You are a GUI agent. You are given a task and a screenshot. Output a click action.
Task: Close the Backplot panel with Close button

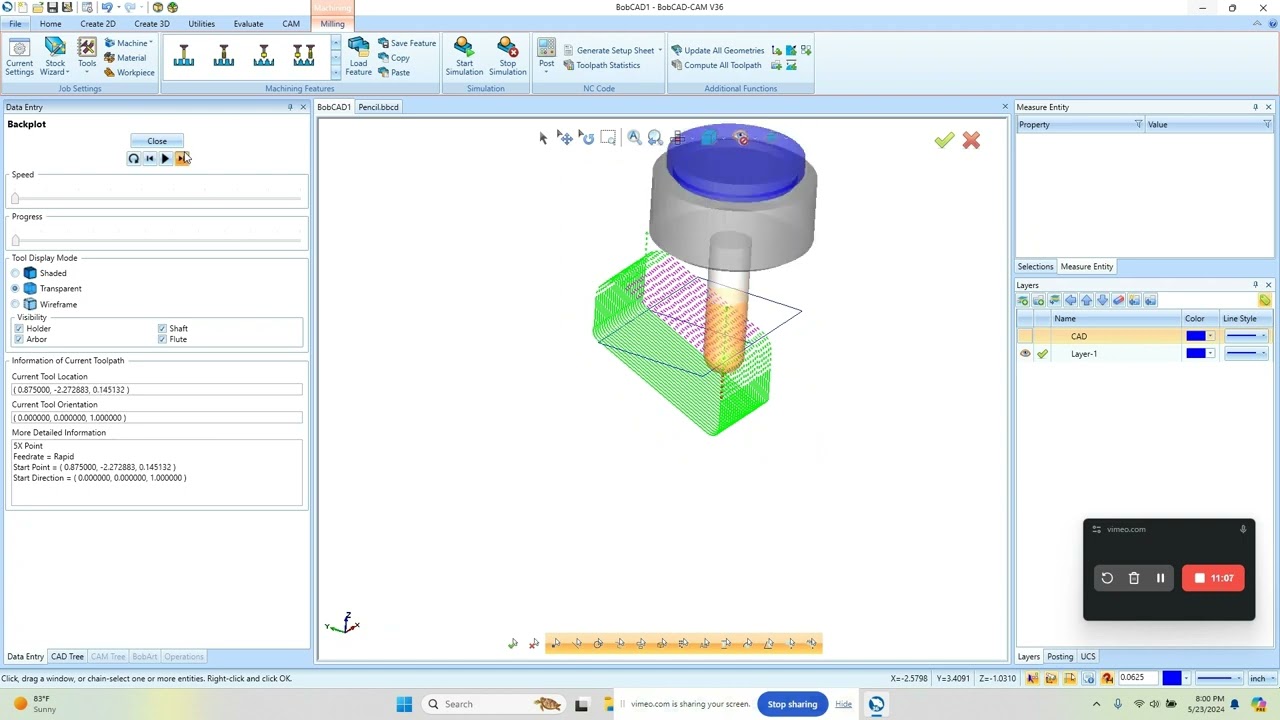pos(157,141)
